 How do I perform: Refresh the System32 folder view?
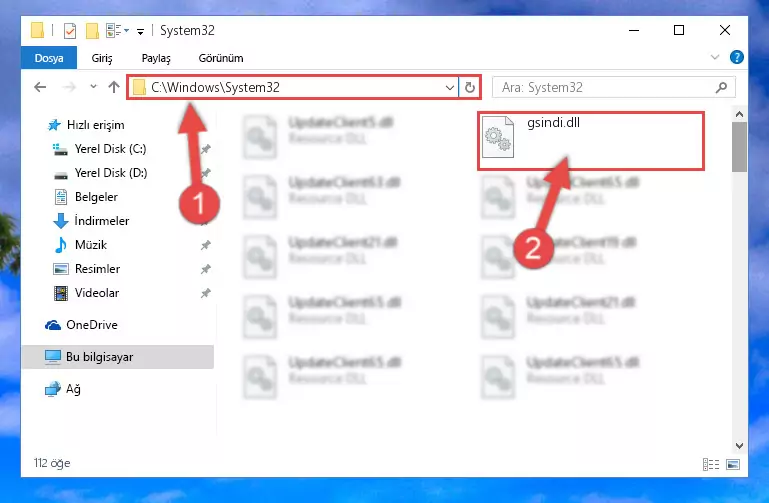(x=470, y=88)
